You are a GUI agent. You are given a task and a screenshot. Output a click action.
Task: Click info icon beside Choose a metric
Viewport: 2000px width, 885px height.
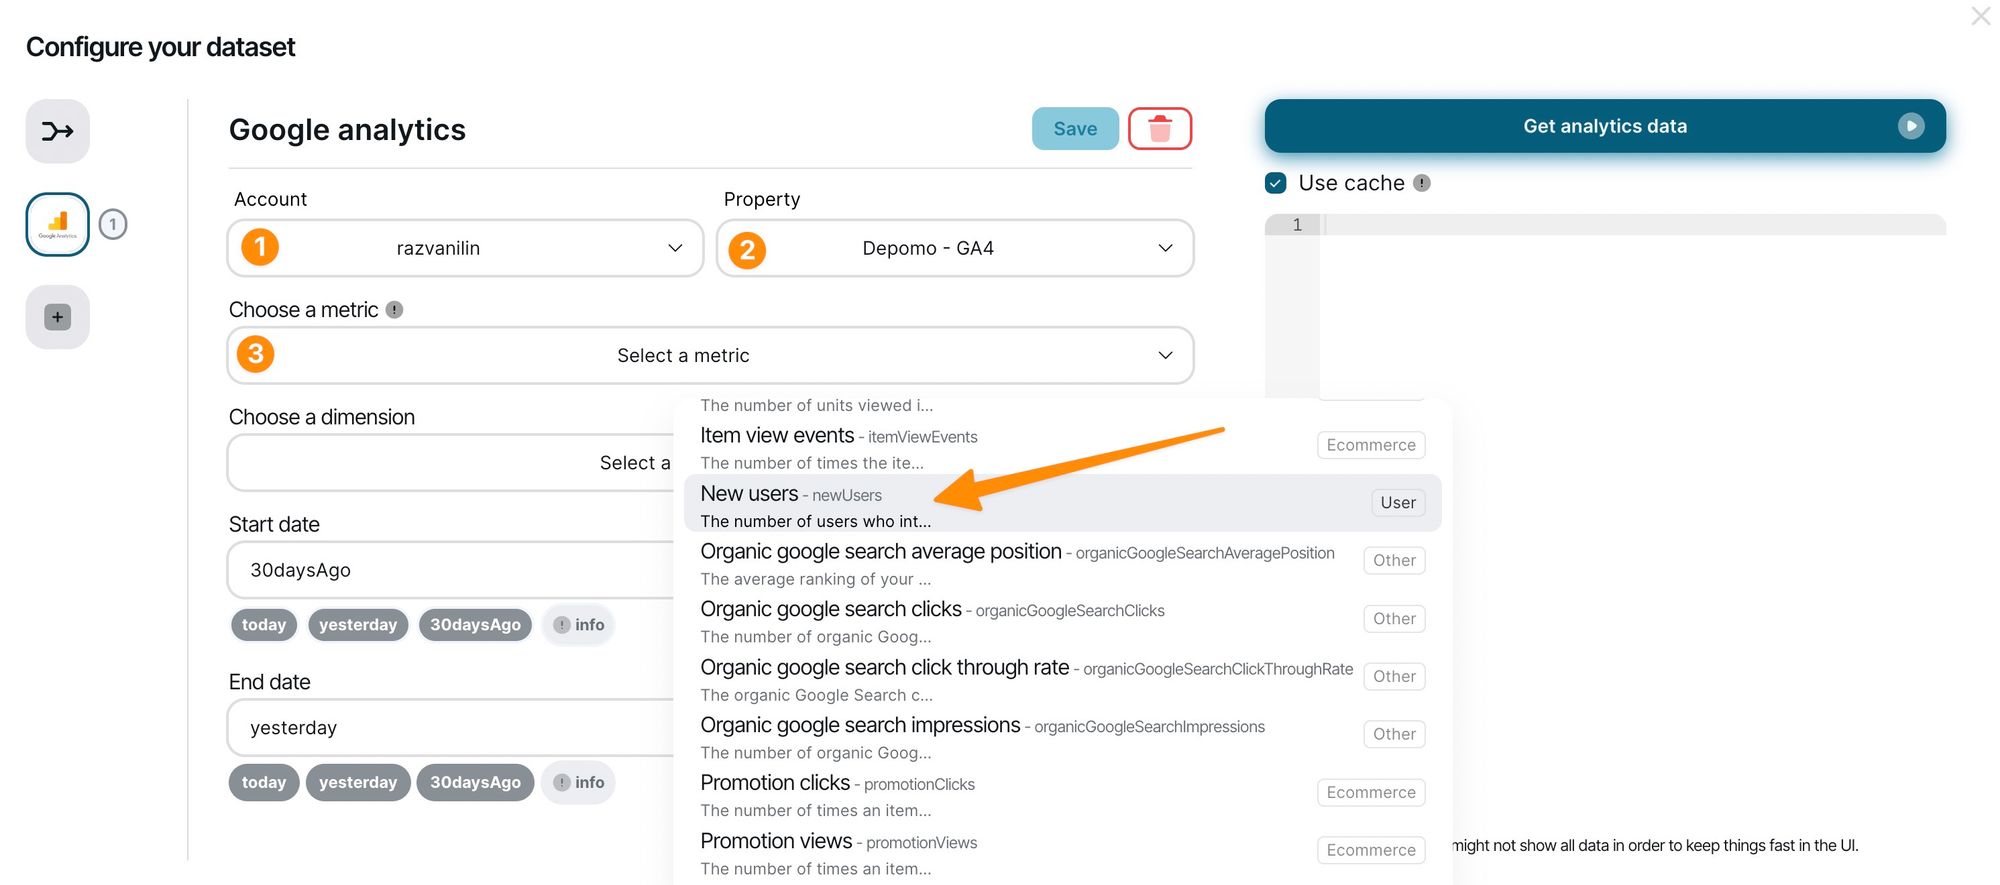tap(395, 310)
